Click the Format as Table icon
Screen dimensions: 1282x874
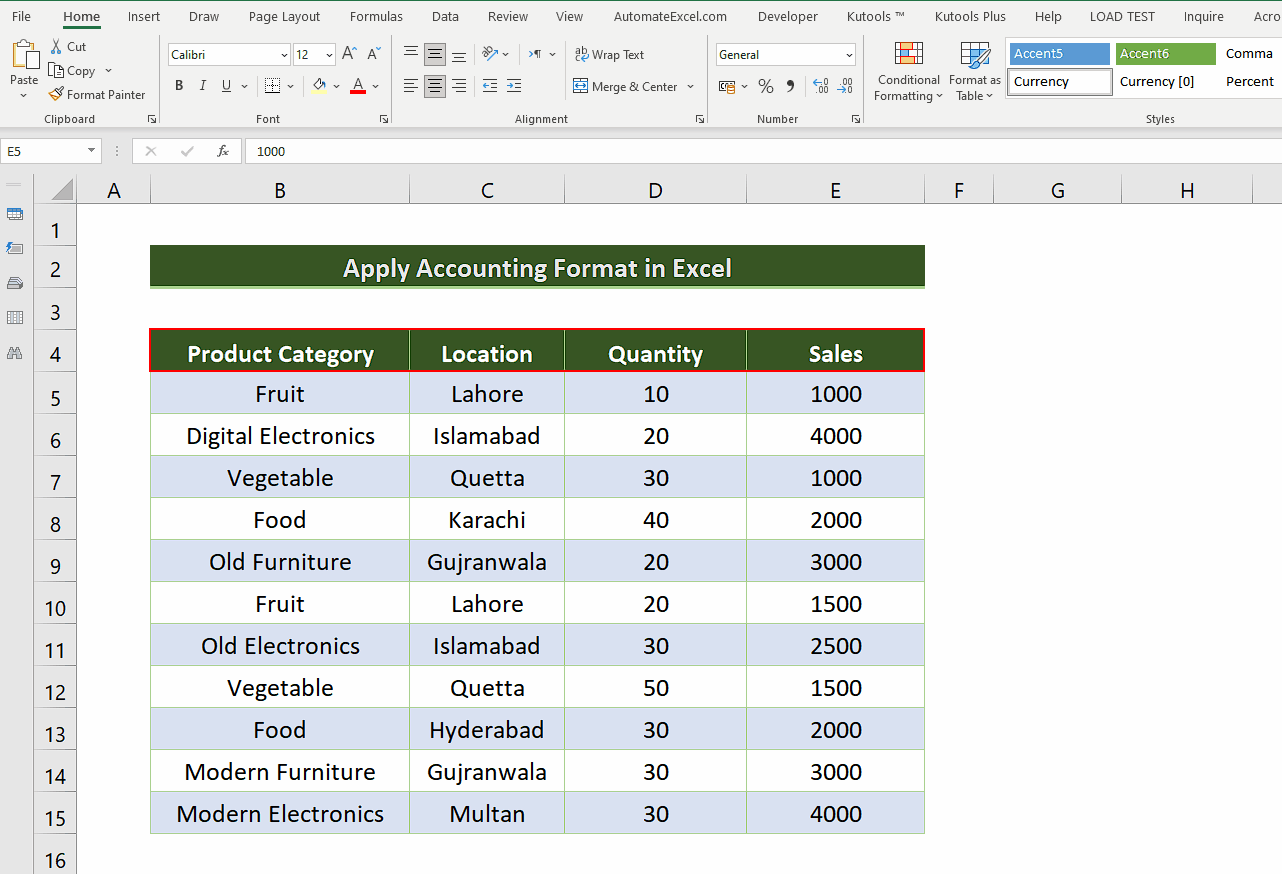[x=974, y=70]
